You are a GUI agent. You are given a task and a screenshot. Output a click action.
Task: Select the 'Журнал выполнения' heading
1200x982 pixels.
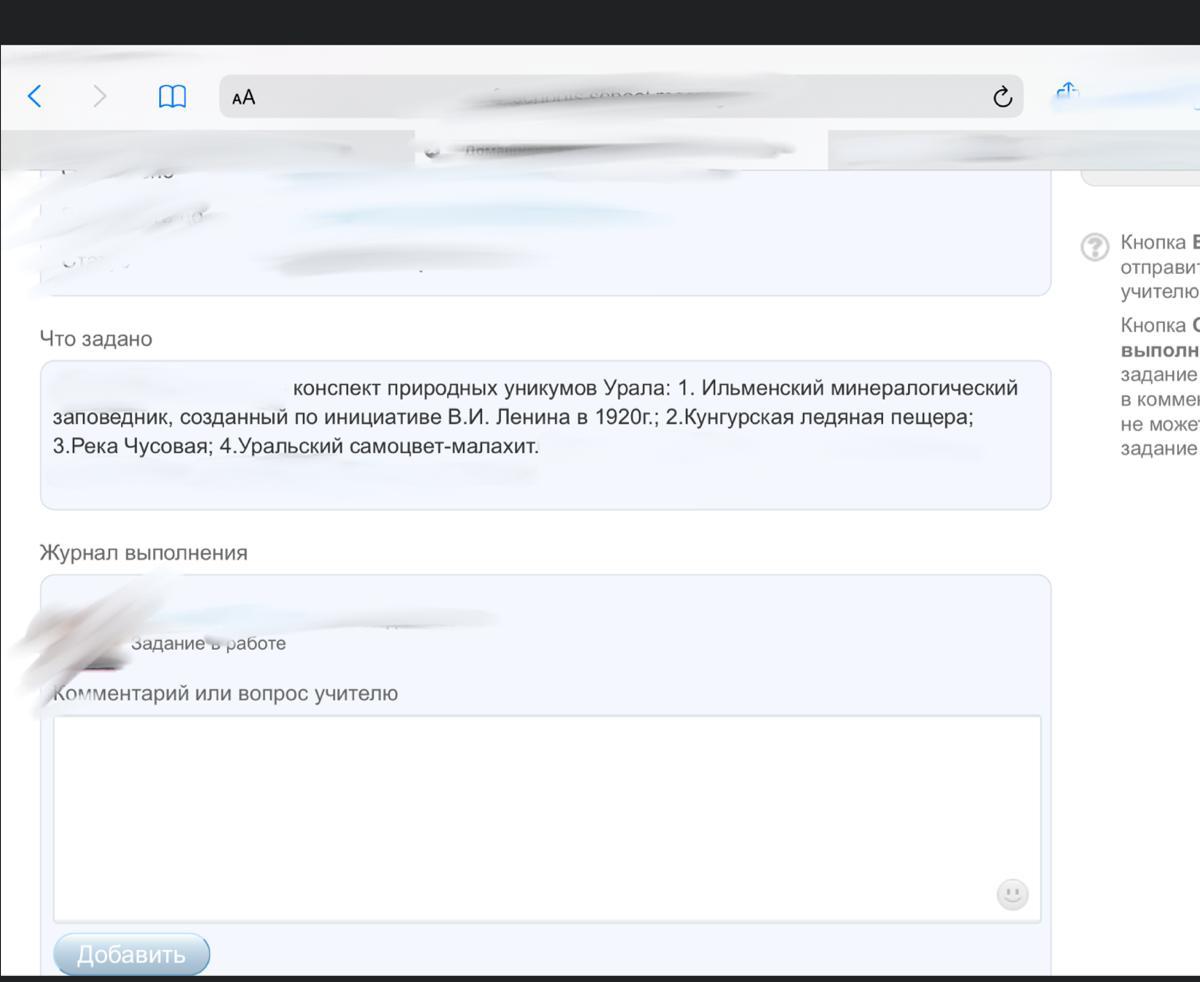pos(143,553)
